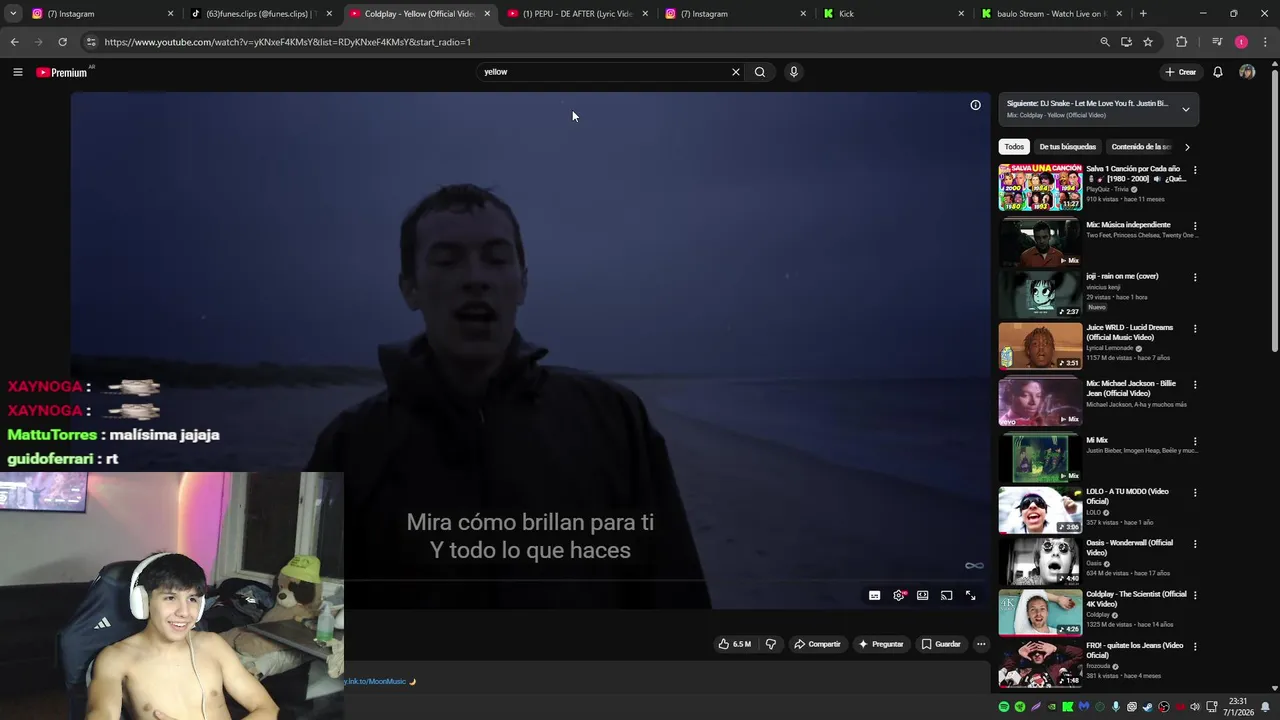The height and width of the screenshot is (720, 1280).
Task: Open more actions next to Guardar
Action: [x=981, y=644]
